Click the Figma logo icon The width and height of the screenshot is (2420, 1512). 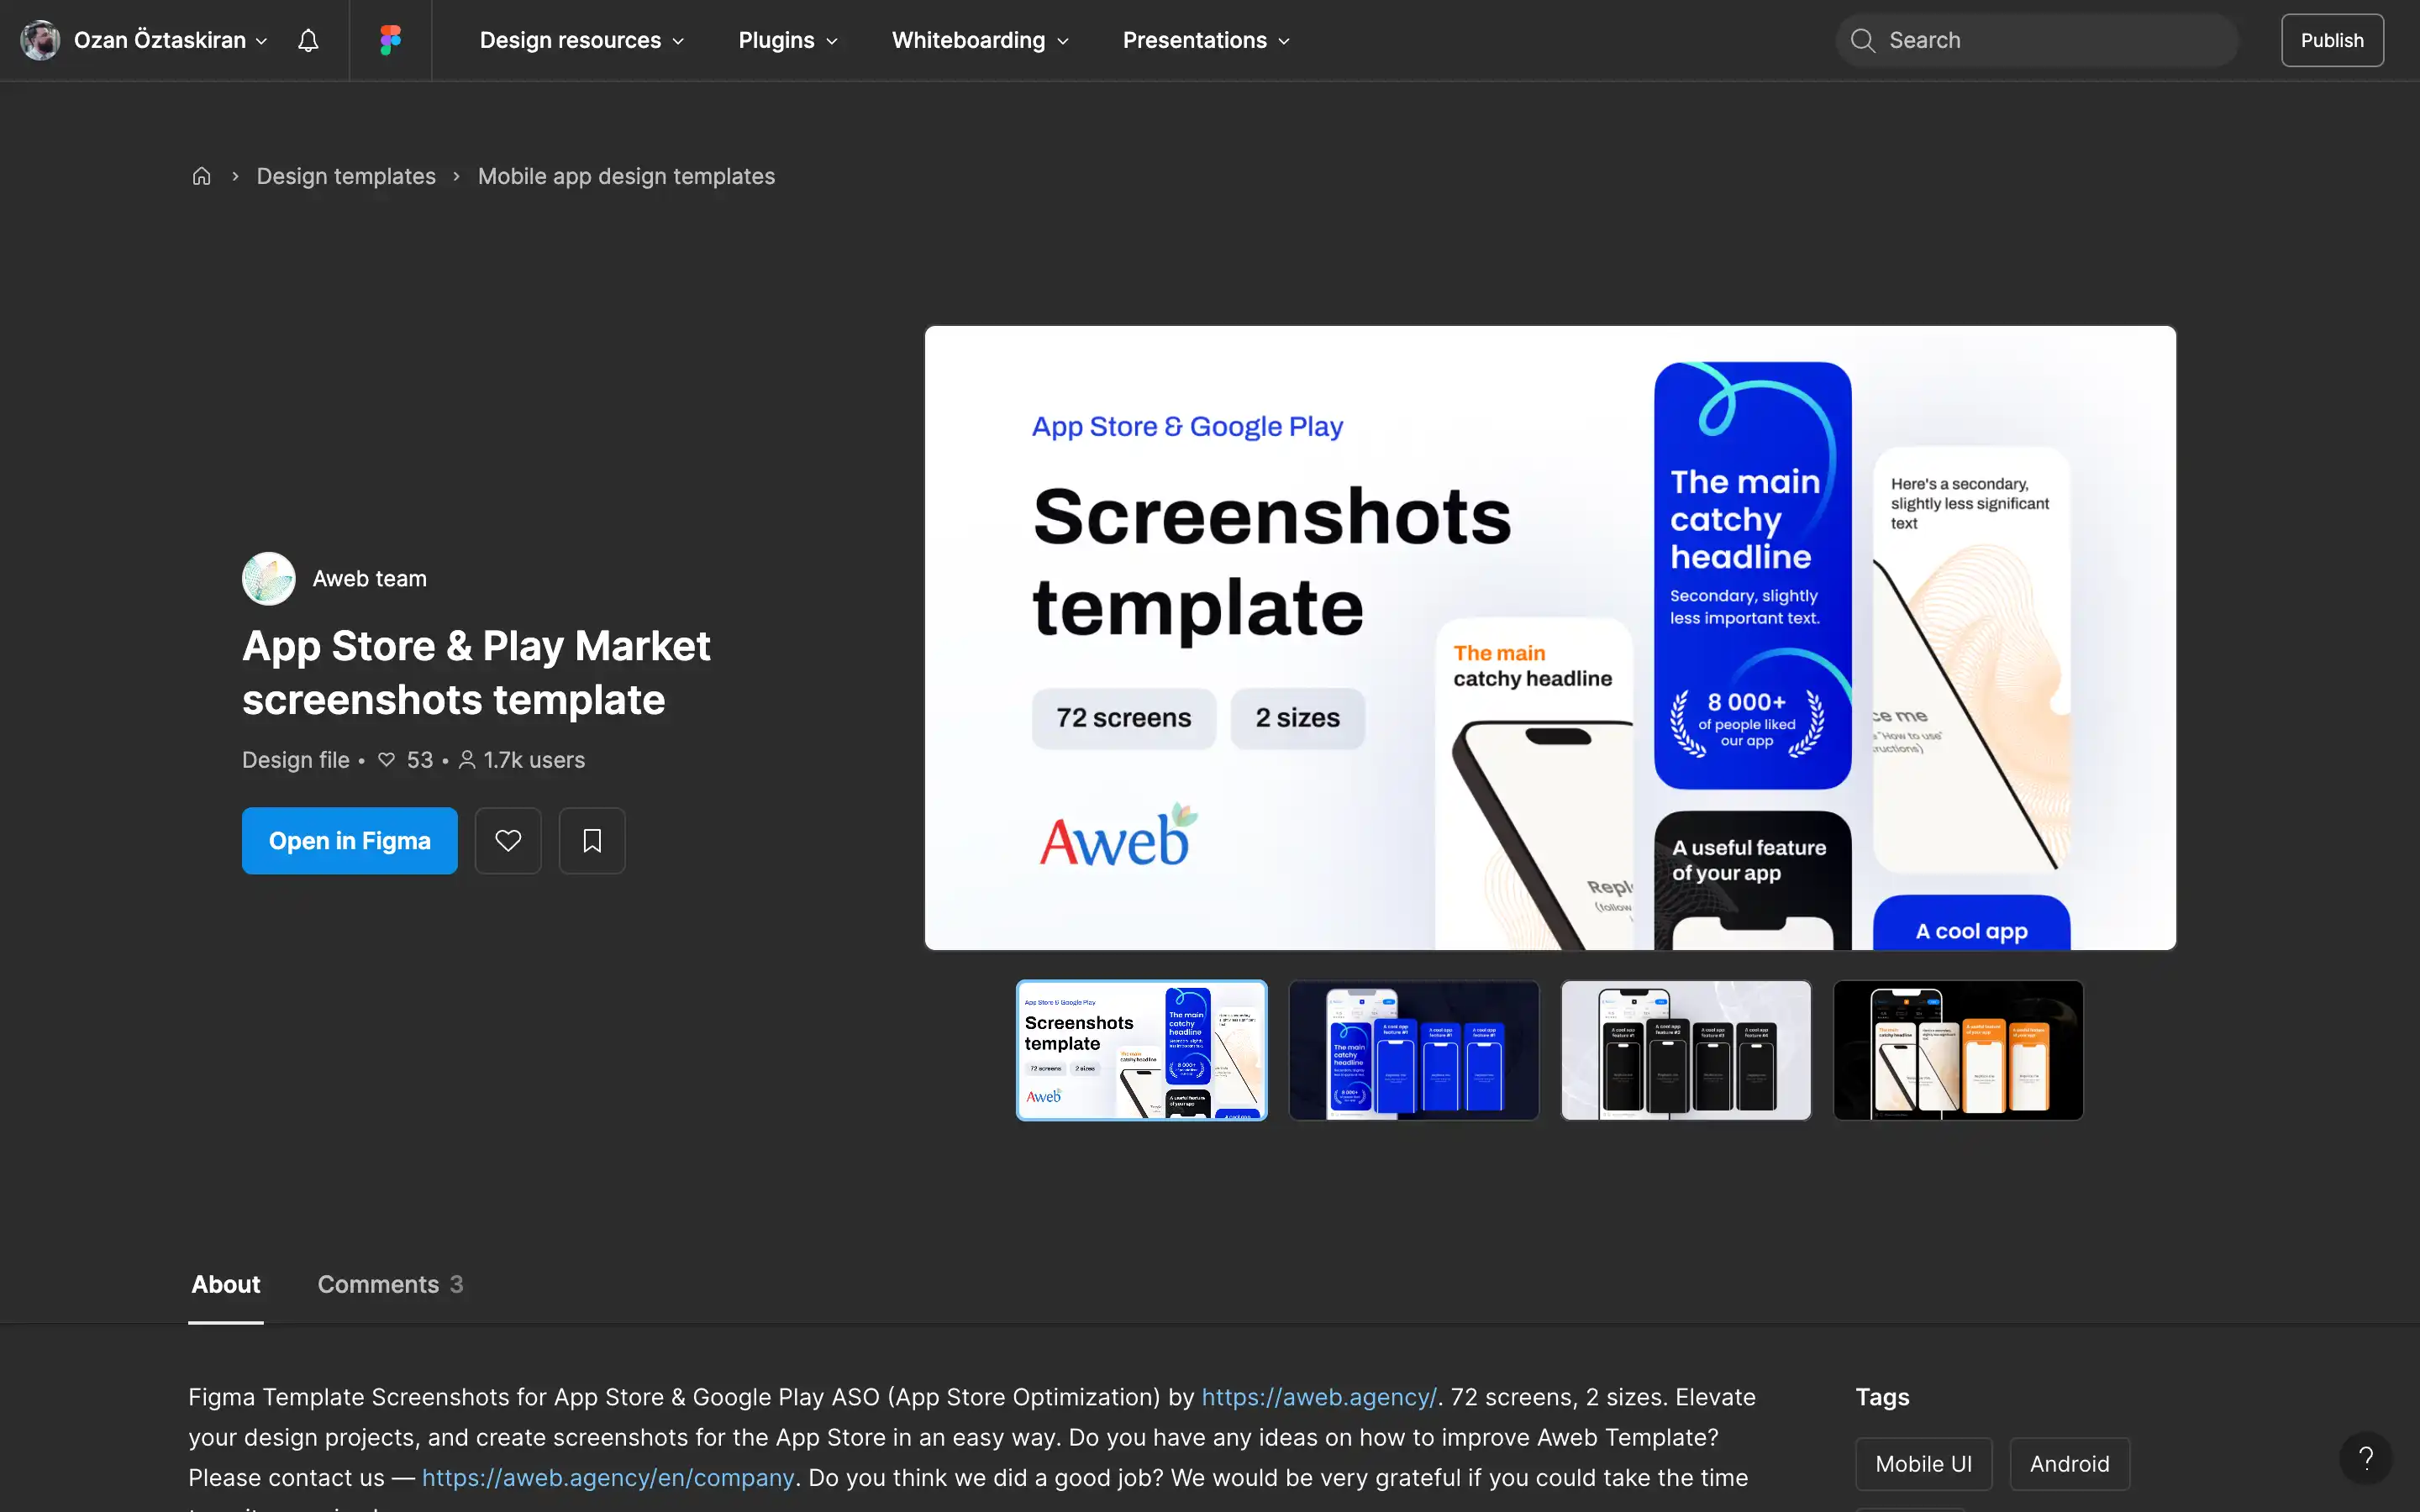[x=390, y=40]
